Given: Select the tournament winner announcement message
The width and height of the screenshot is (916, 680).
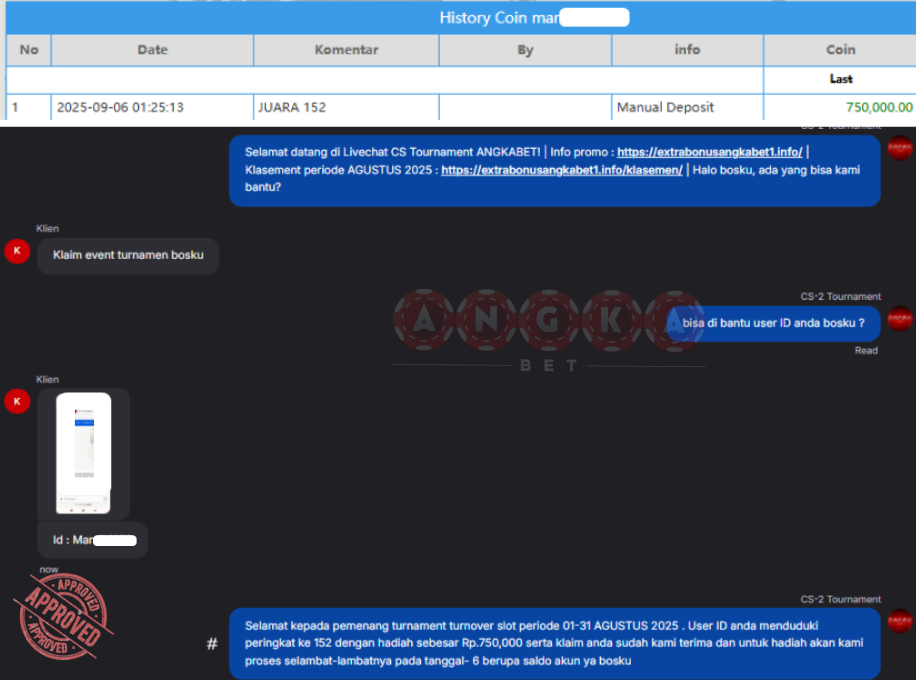Looking at the screenshot, I should 554,643.
